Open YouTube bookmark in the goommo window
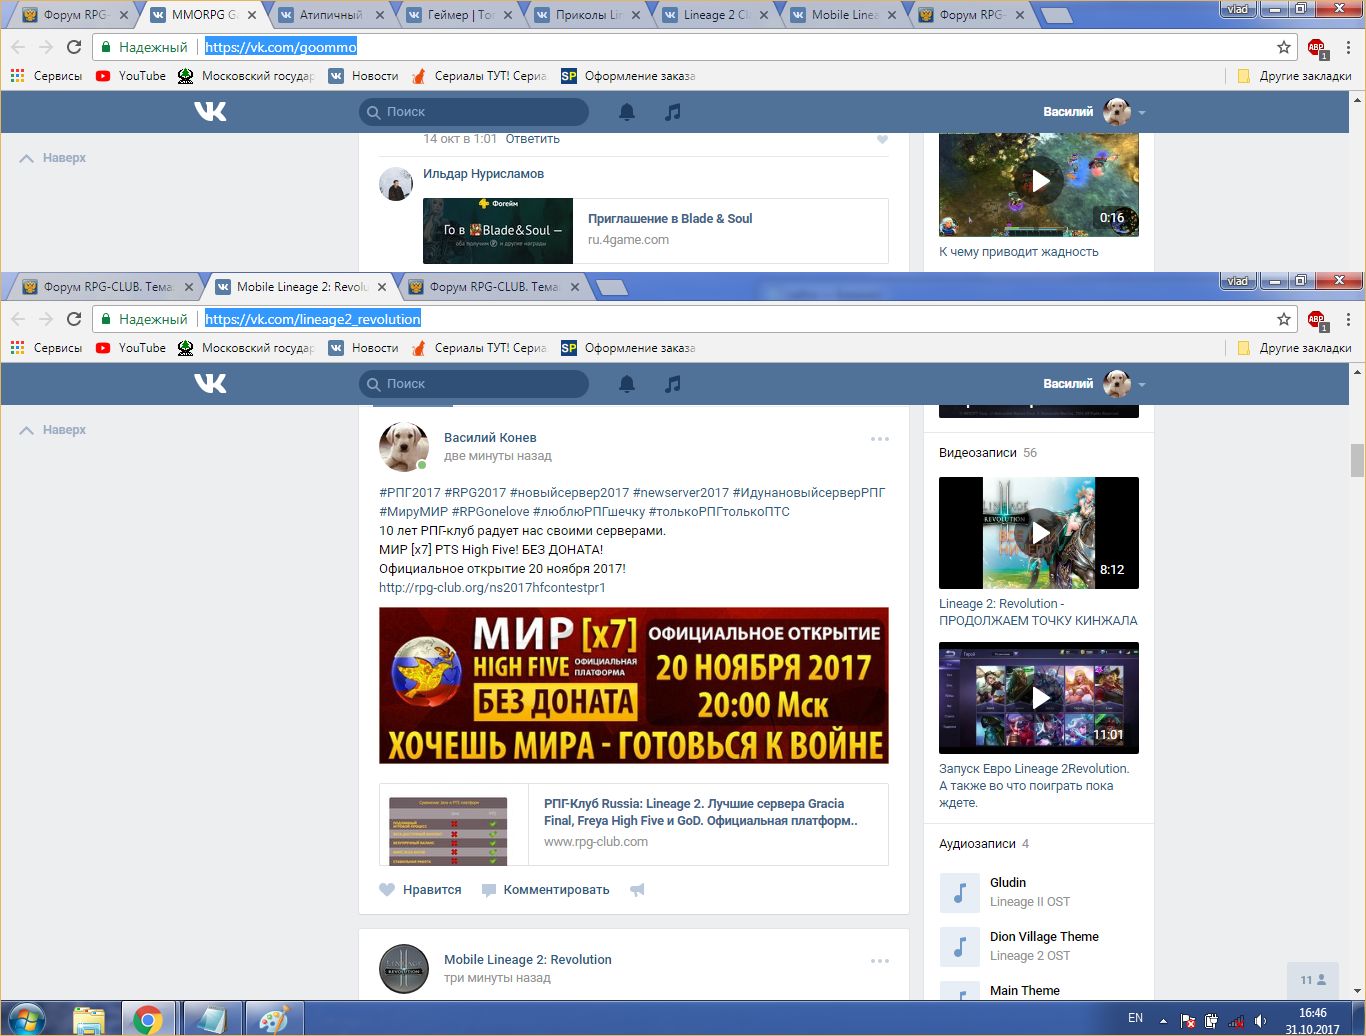 pyautogui.click(x=131, y=75)
